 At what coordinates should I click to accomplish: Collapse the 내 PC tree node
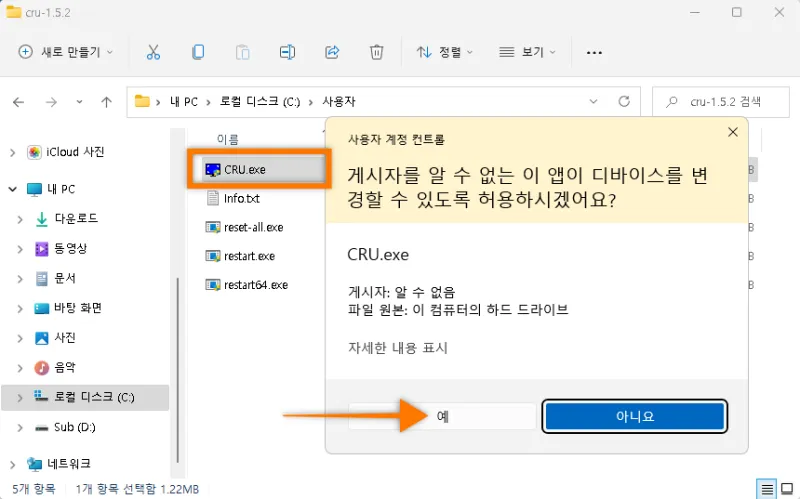point(13,189)
